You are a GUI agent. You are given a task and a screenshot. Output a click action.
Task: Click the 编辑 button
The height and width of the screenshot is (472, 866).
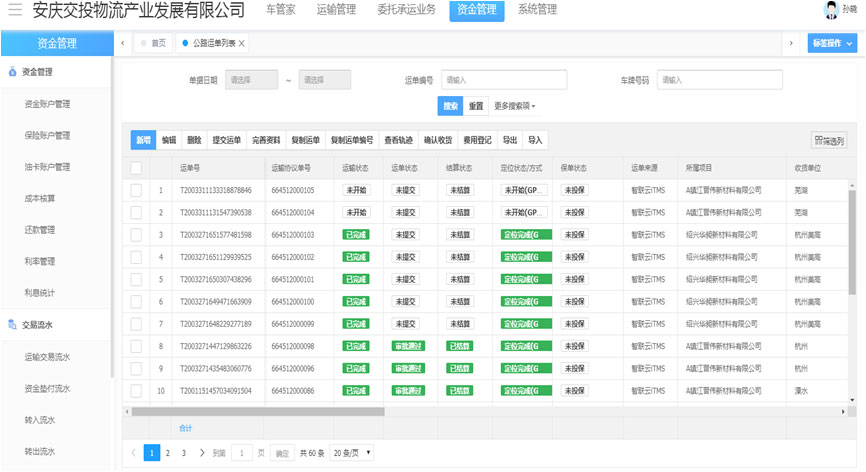point(169,140)
